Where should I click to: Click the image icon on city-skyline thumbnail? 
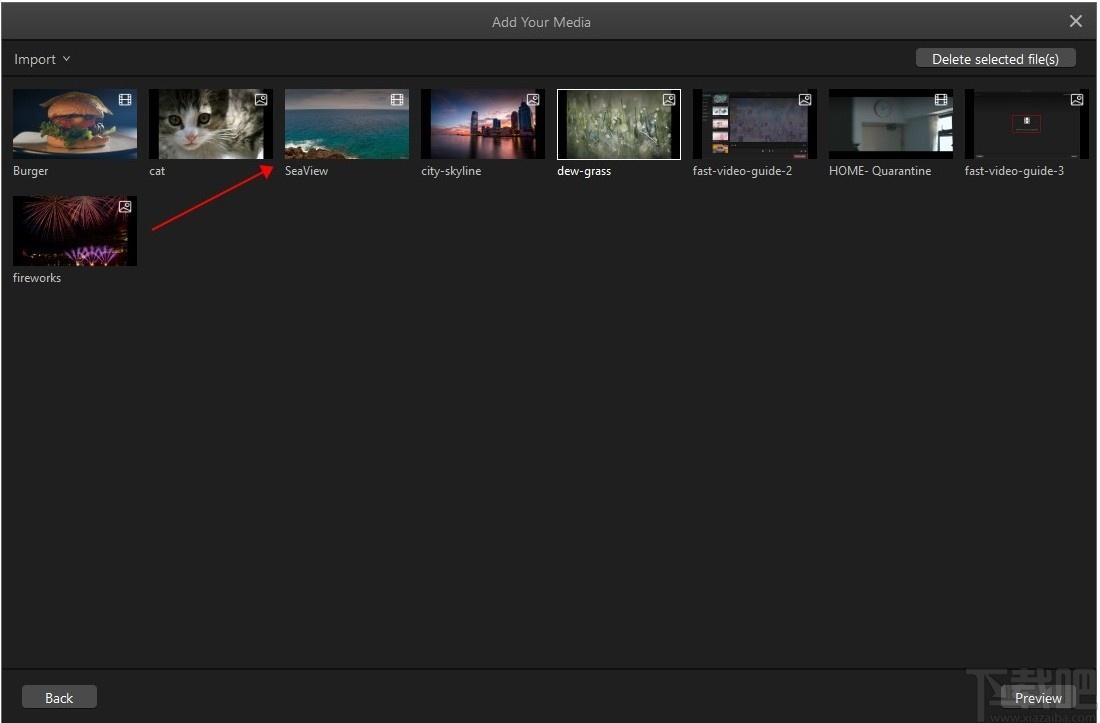click(533, 100)
